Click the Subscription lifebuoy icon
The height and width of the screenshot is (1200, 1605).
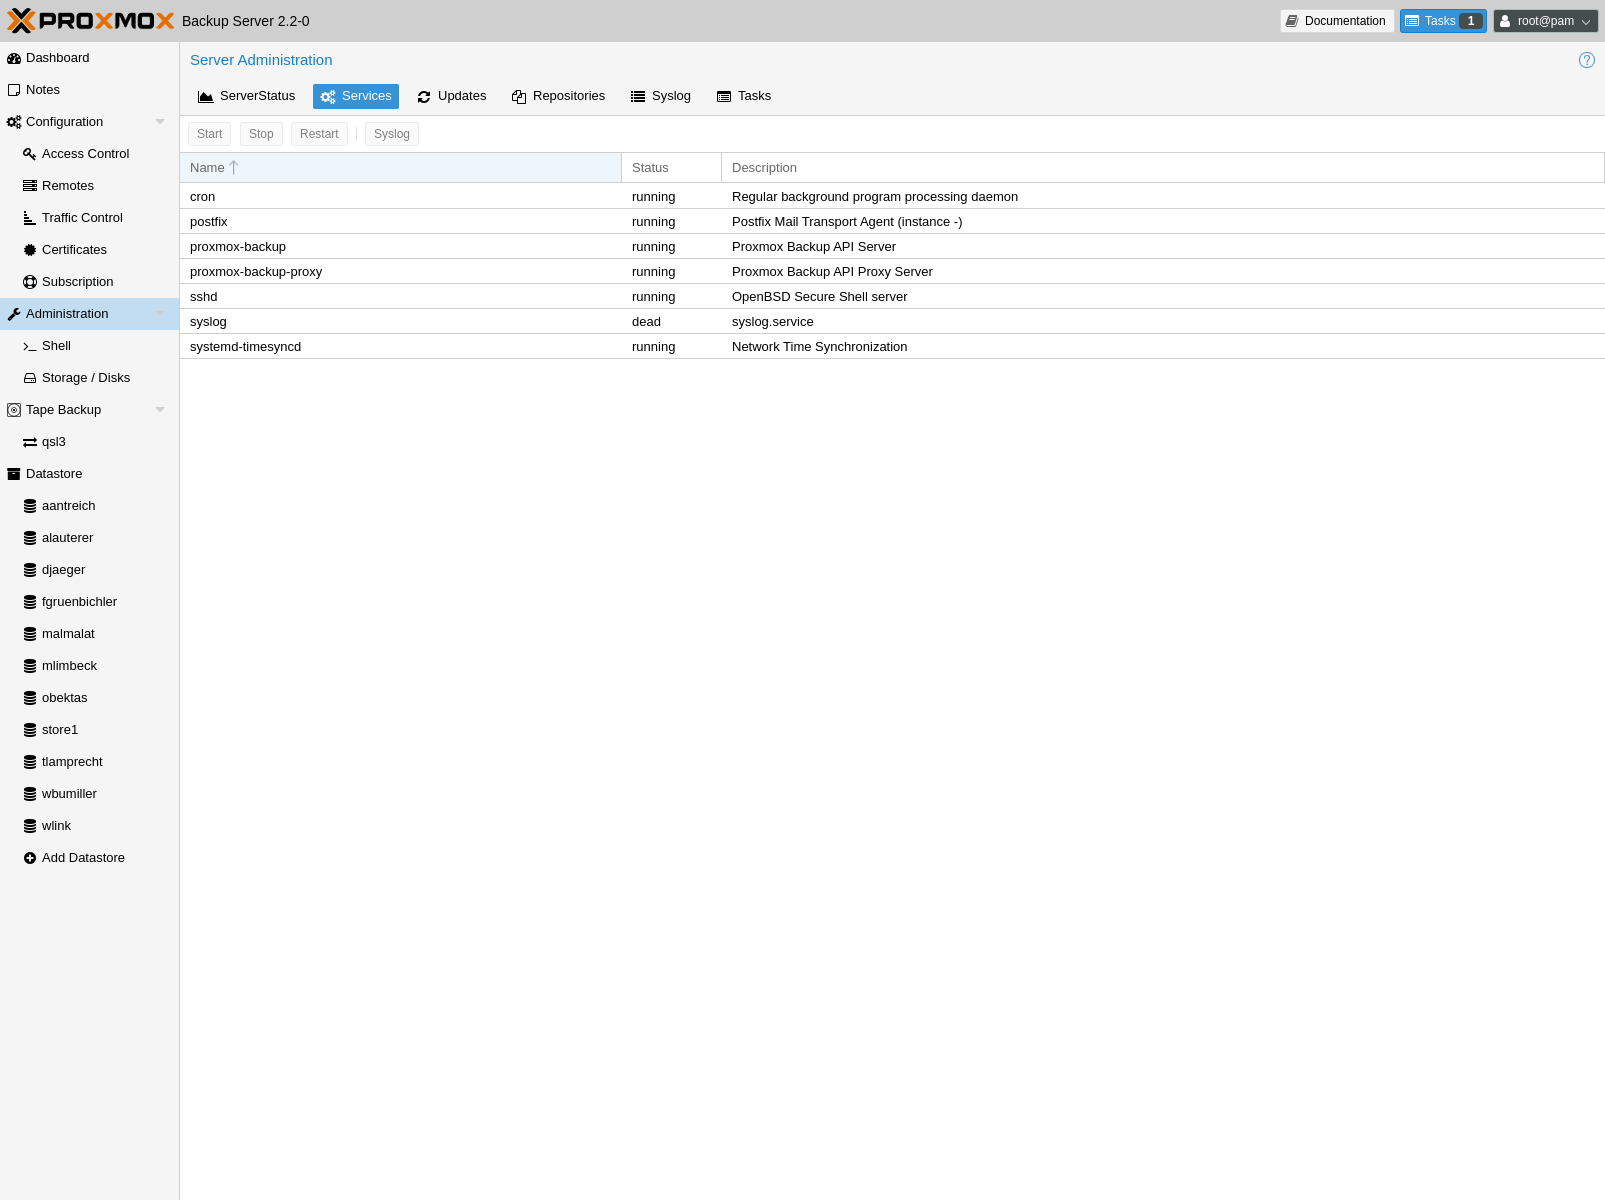[30, 282]
